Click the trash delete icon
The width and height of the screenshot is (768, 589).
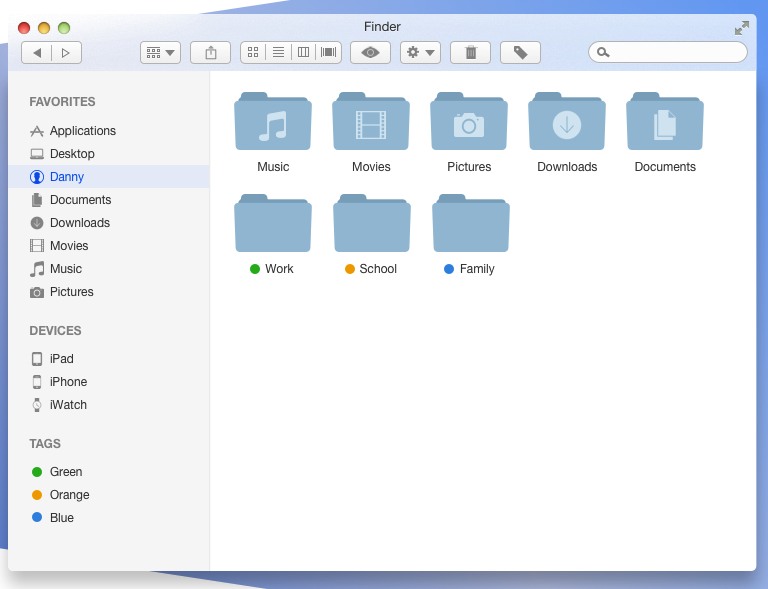pos(470,52)
